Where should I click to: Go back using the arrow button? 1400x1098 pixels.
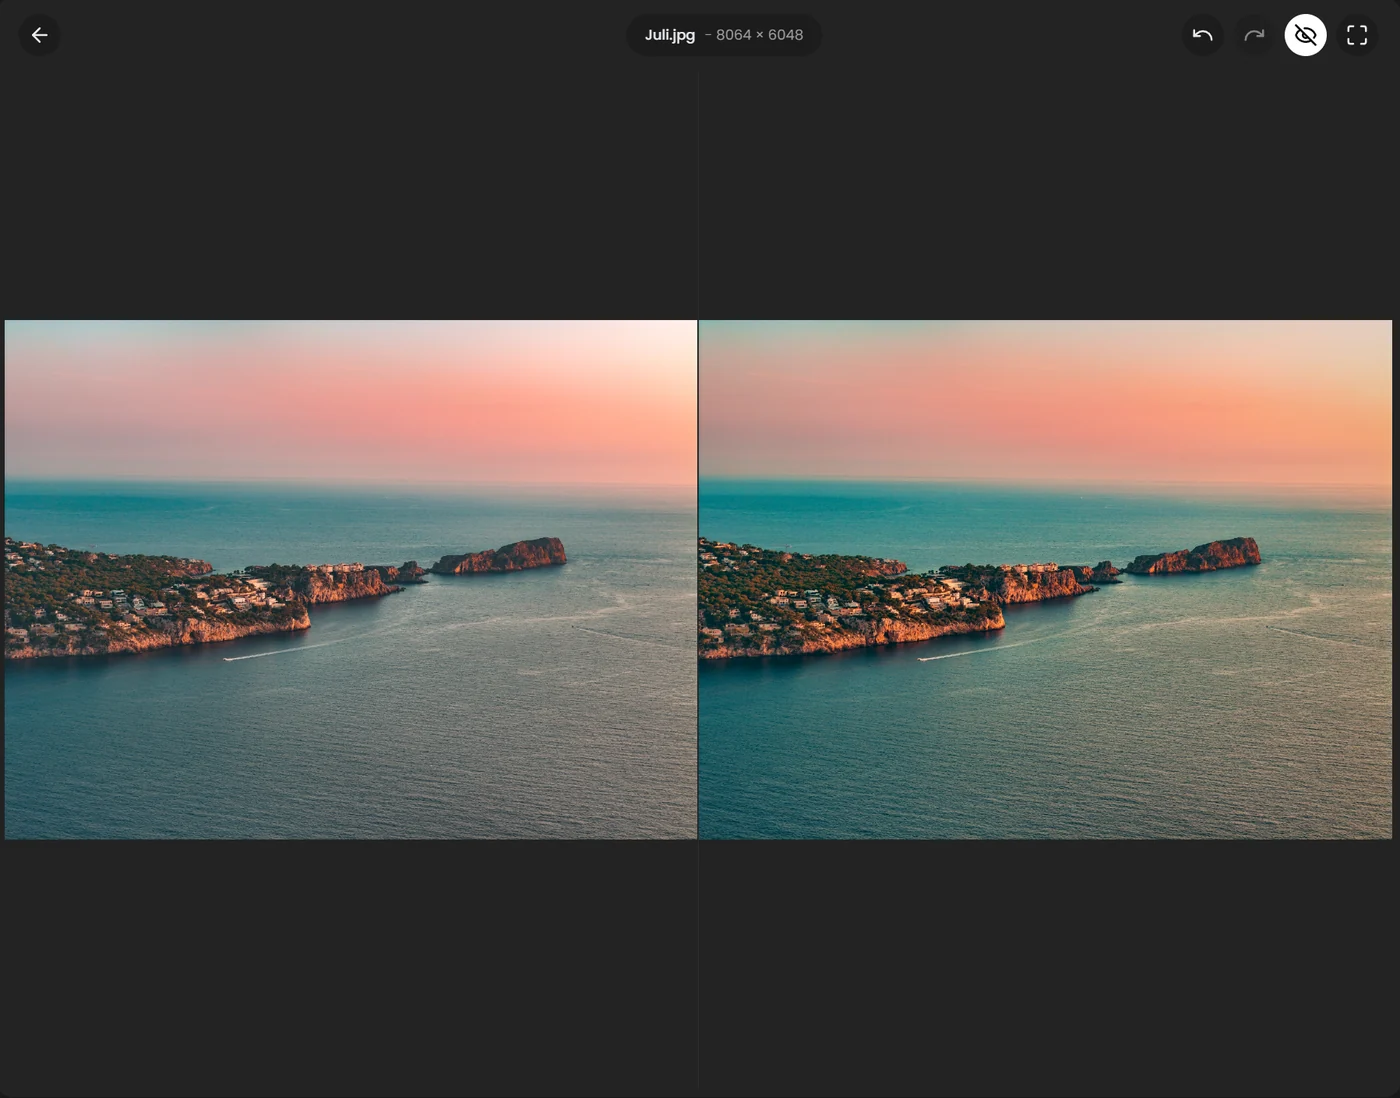click(39, 35)
